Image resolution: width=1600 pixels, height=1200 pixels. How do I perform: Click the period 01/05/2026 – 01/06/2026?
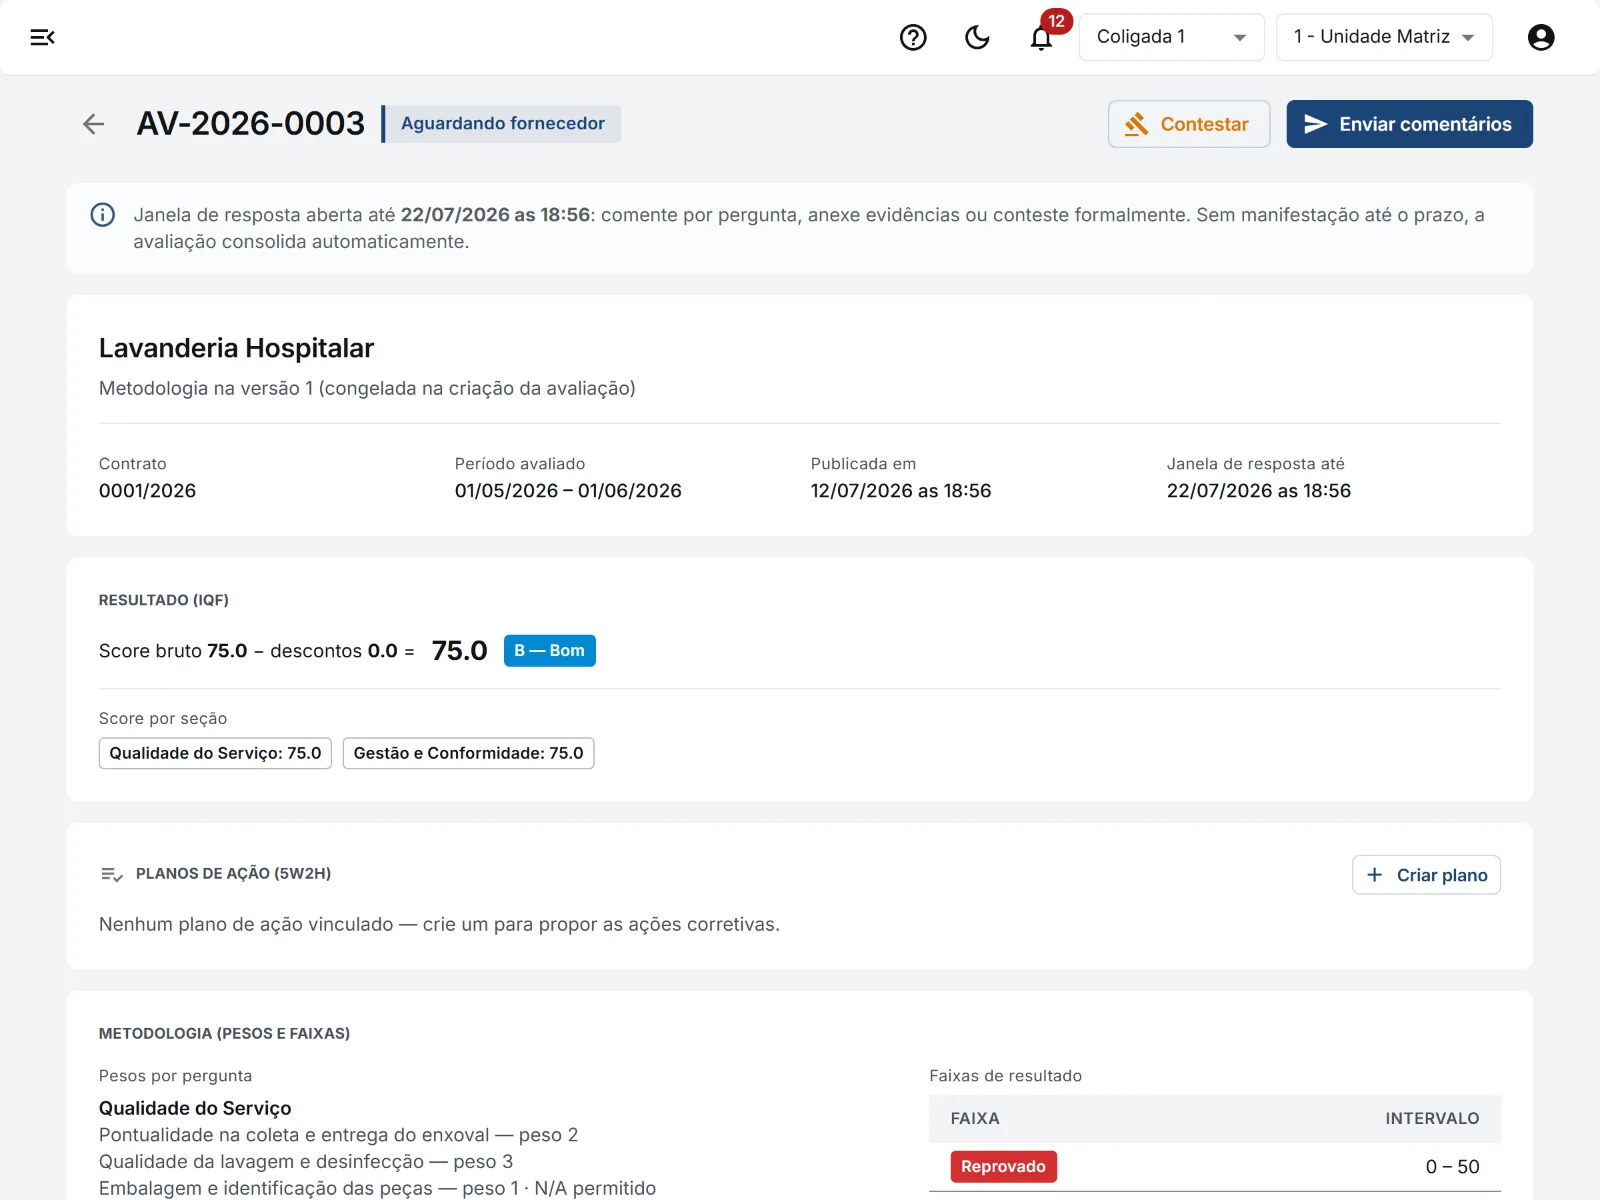coord(568,491)
